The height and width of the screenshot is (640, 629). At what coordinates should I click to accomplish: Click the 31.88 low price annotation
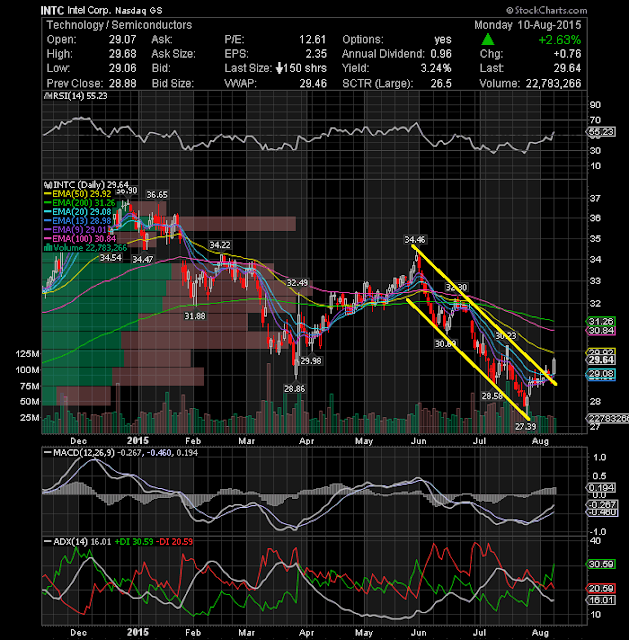(x=195, y=316)
